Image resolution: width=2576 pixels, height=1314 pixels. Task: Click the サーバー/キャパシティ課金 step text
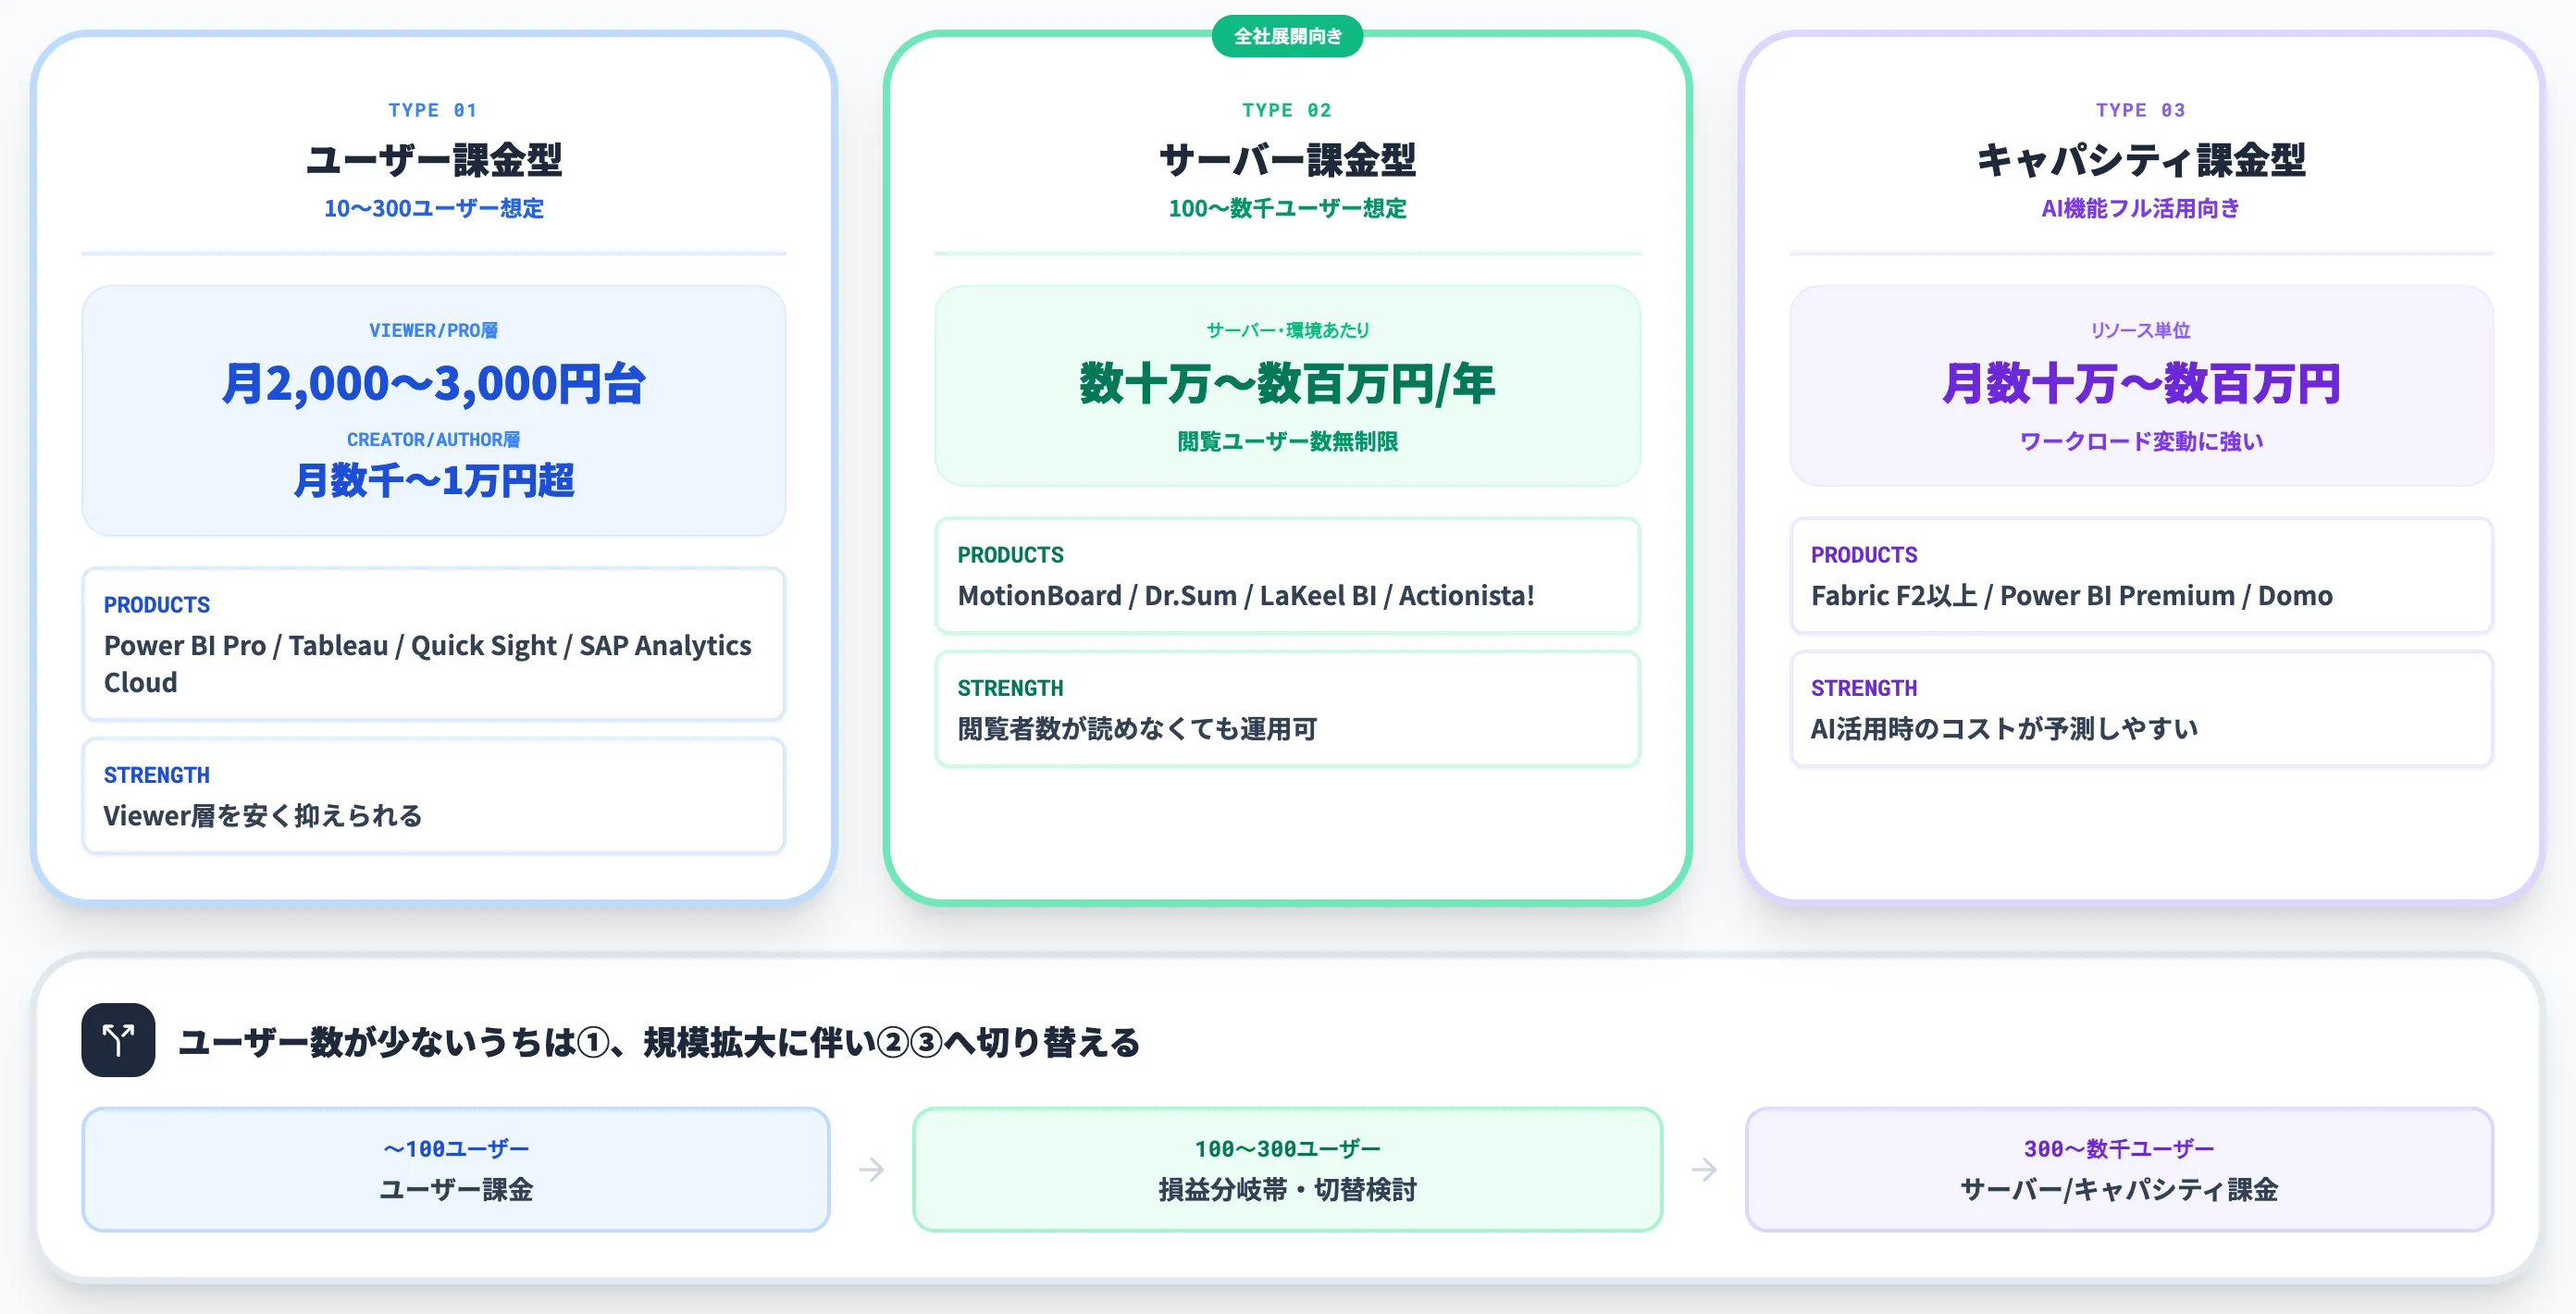pos(2119,1190)
